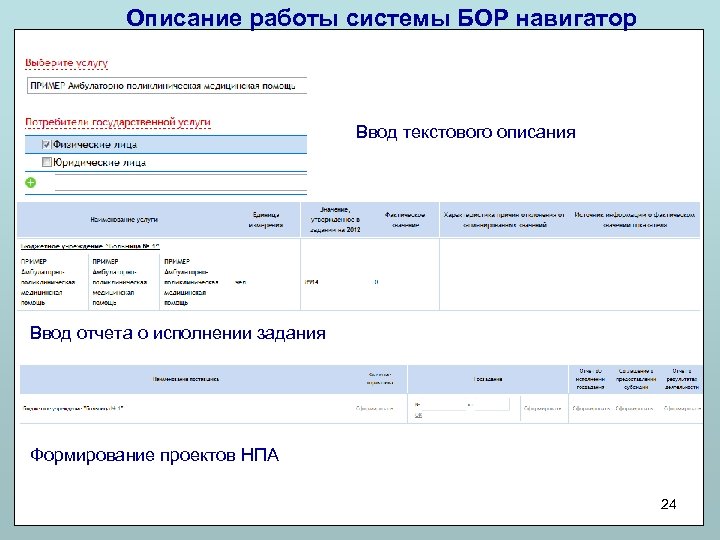Viewport: 720px width, 540px height.
Task: Click the Госзадание column header
Action: [488, 379]
